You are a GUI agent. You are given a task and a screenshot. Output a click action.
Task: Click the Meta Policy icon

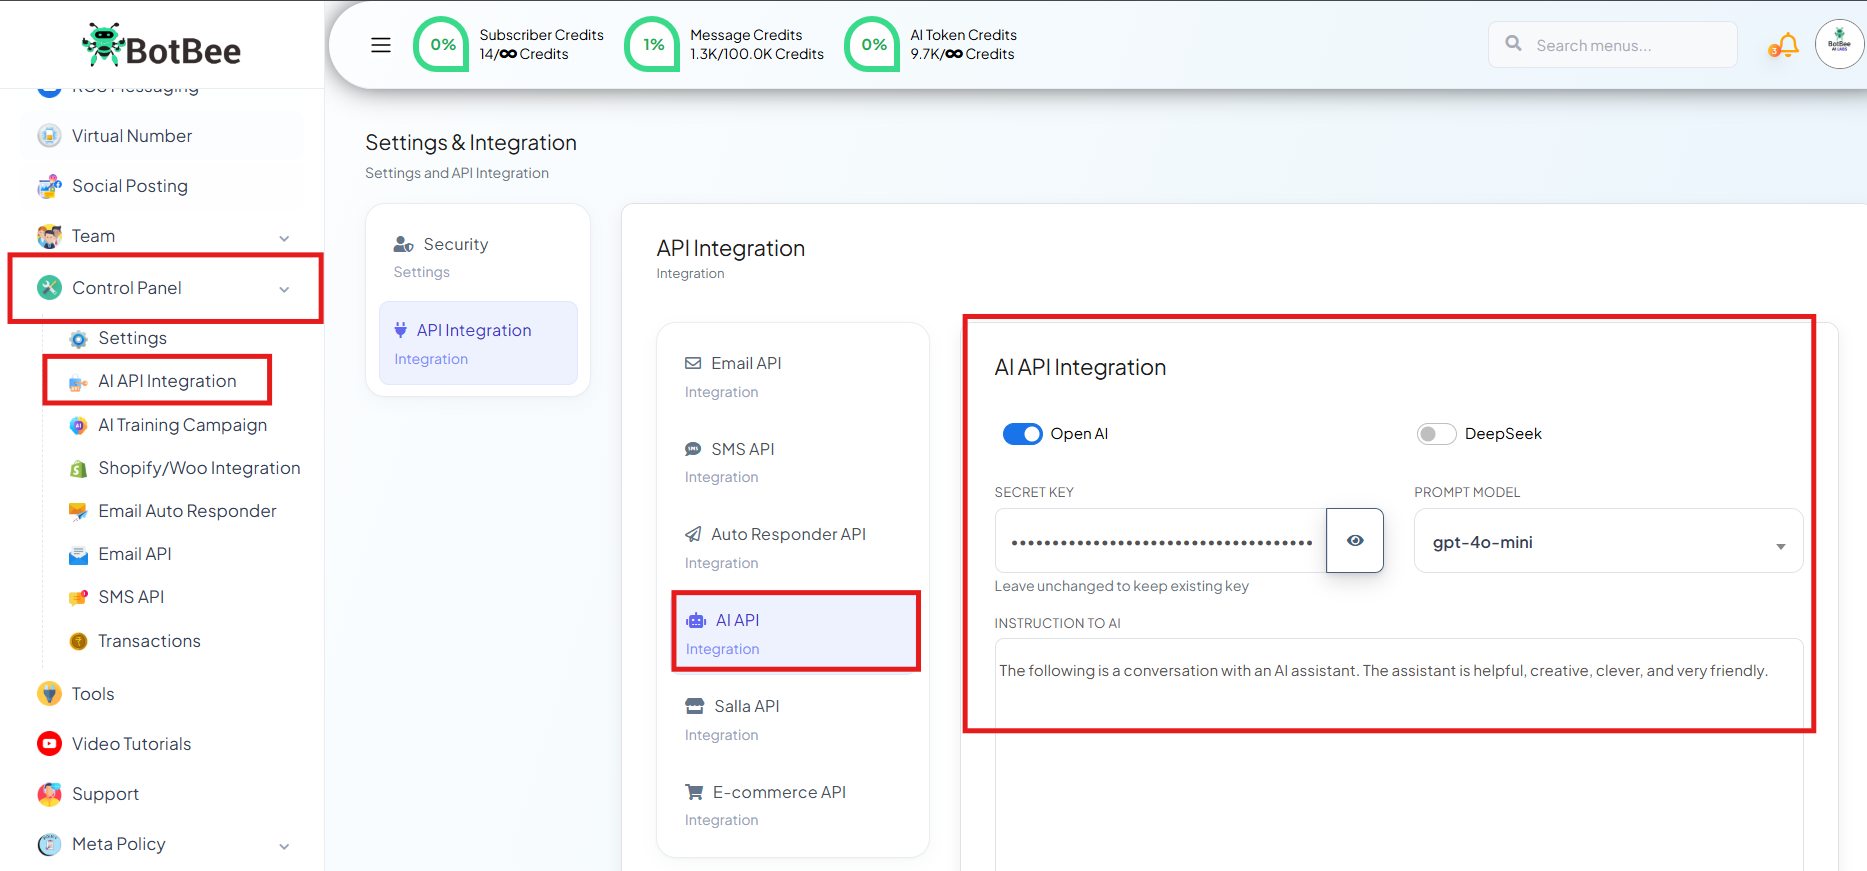pyautogui.click(x=49, y=844)
